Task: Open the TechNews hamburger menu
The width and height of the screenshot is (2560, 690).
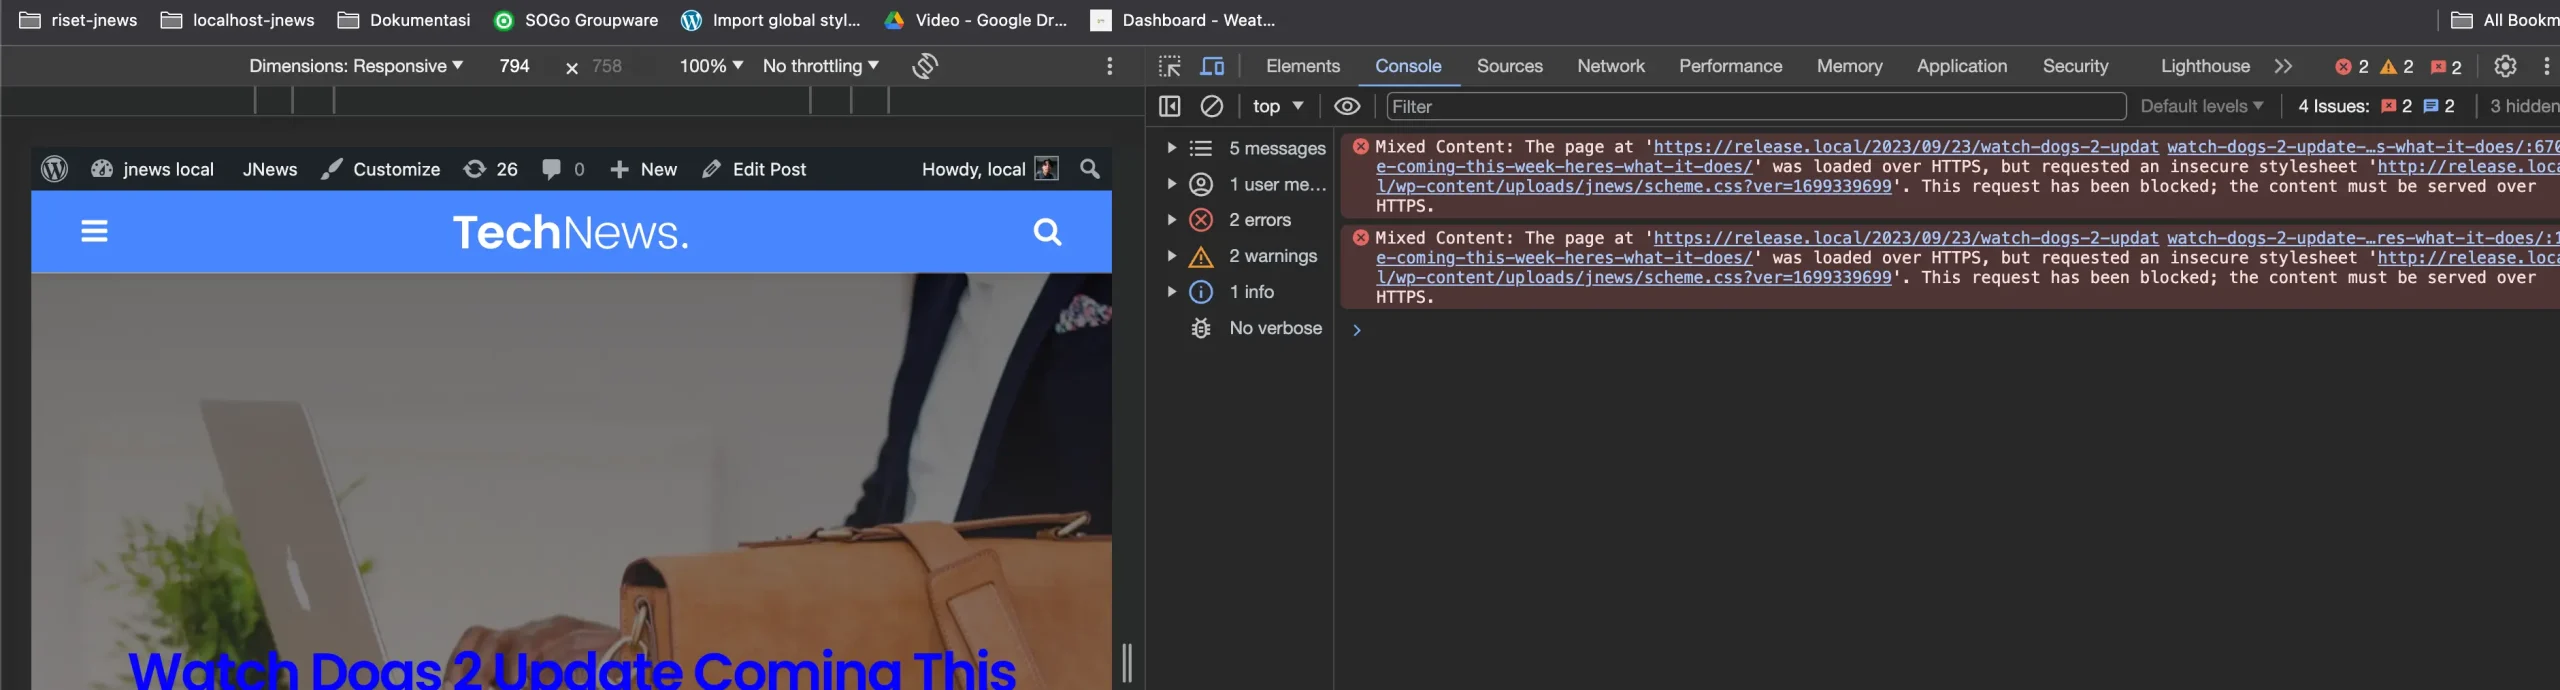Action: 95,232
